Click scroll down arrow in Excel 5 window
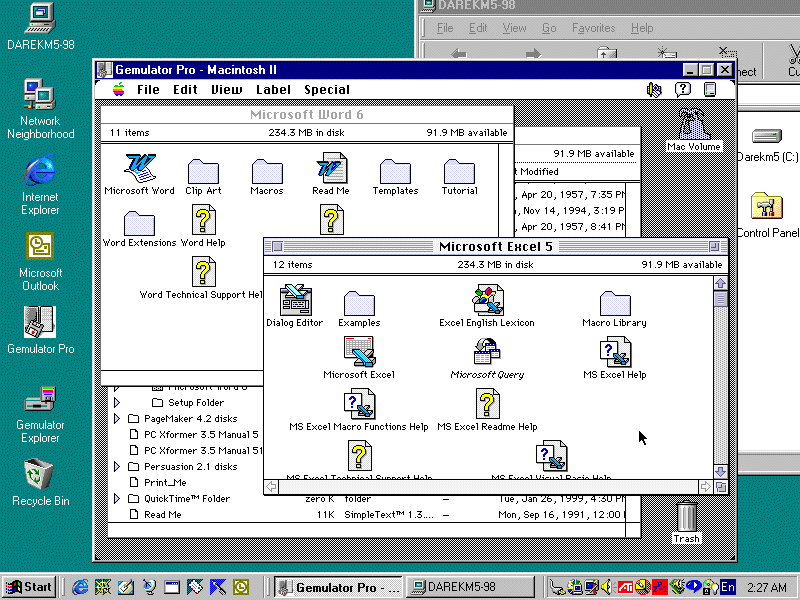The image size is (800, 600). [x=720, y=471]
